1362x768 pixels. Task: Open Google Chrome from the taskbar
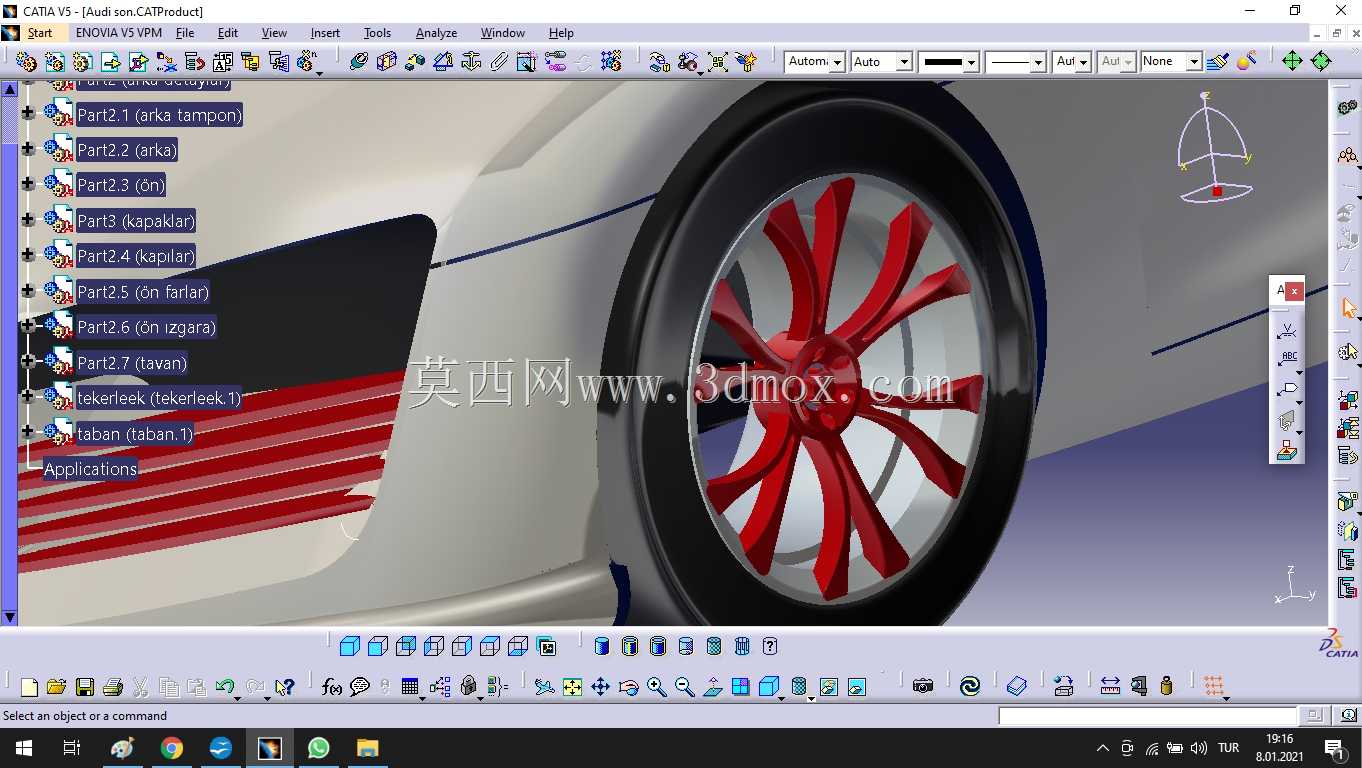172,748
